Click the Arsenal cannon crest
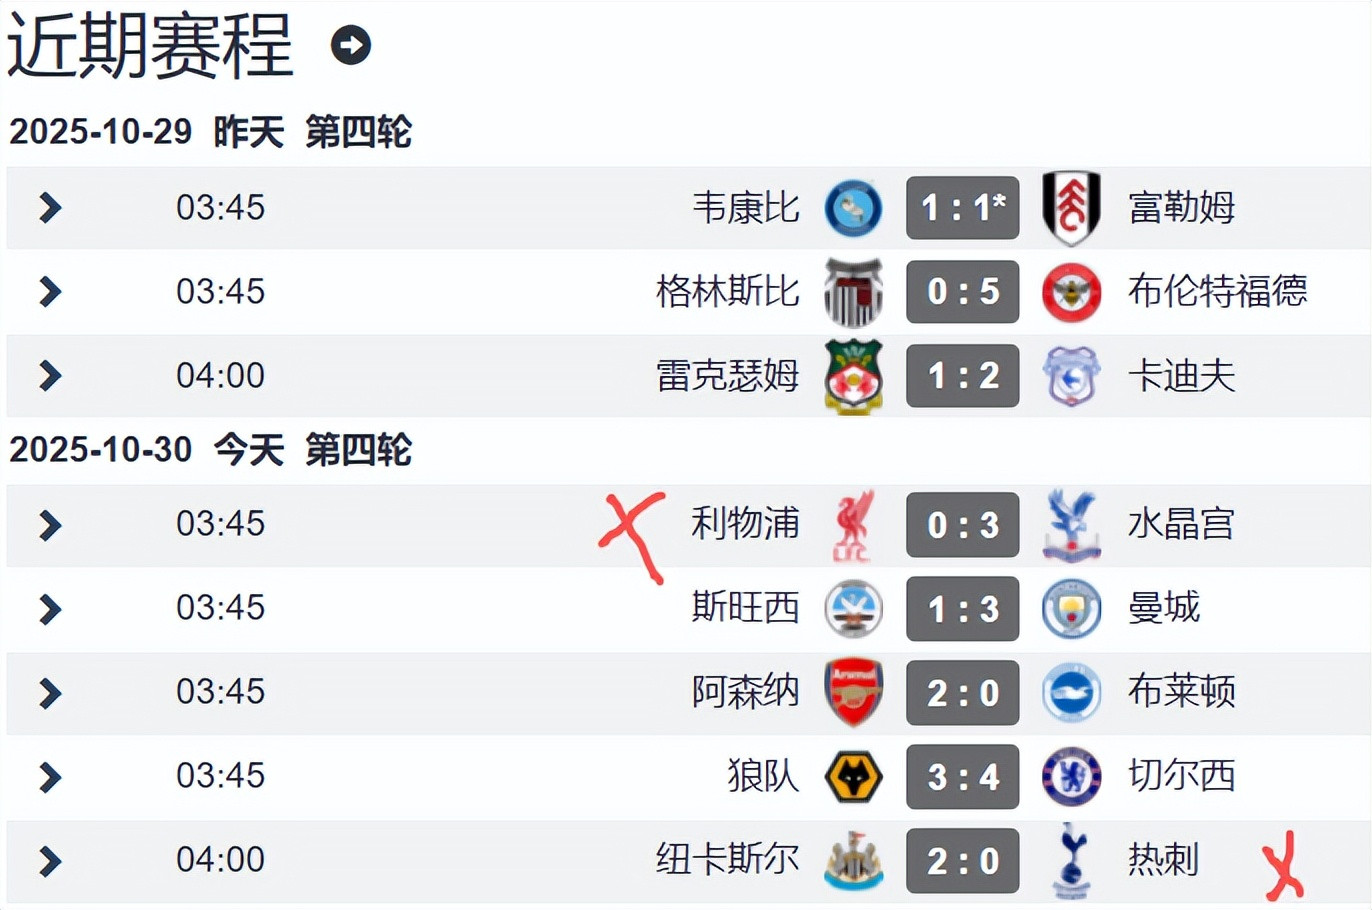 [853, 692]
